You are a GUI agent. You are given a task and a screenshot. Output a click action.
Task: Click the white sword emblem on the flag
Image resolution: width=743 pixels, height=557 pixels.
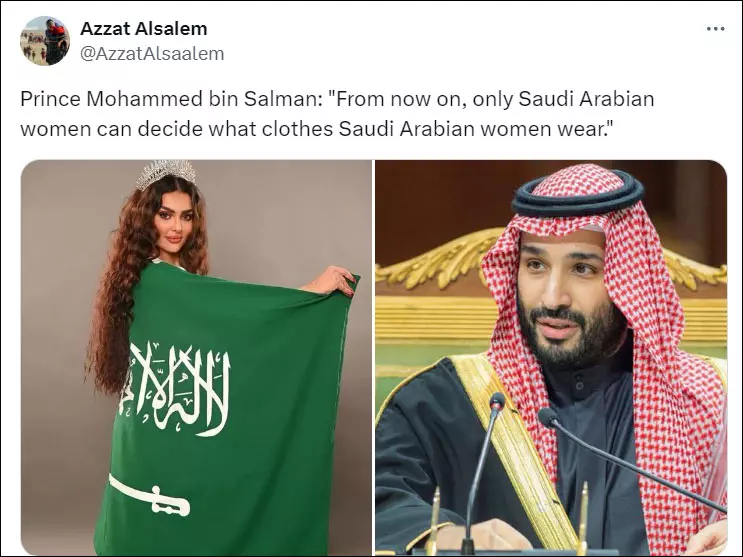click(x=149, y=496)
